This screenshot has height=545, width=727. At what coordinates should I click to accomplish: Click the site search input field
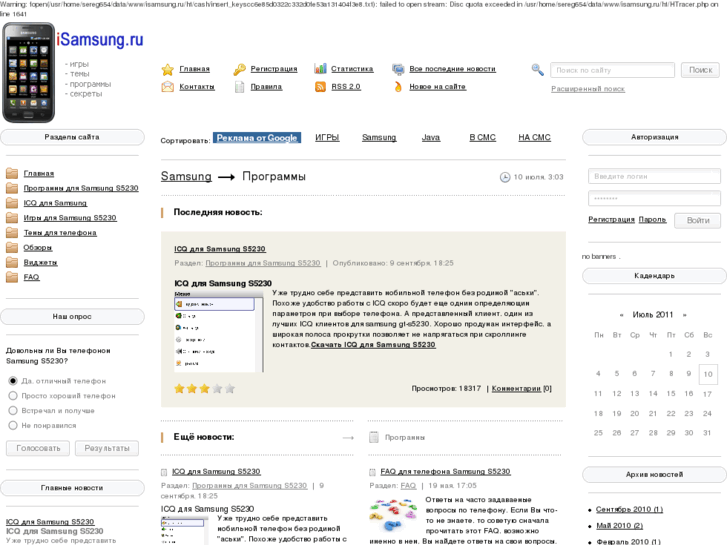click(612, 70)
